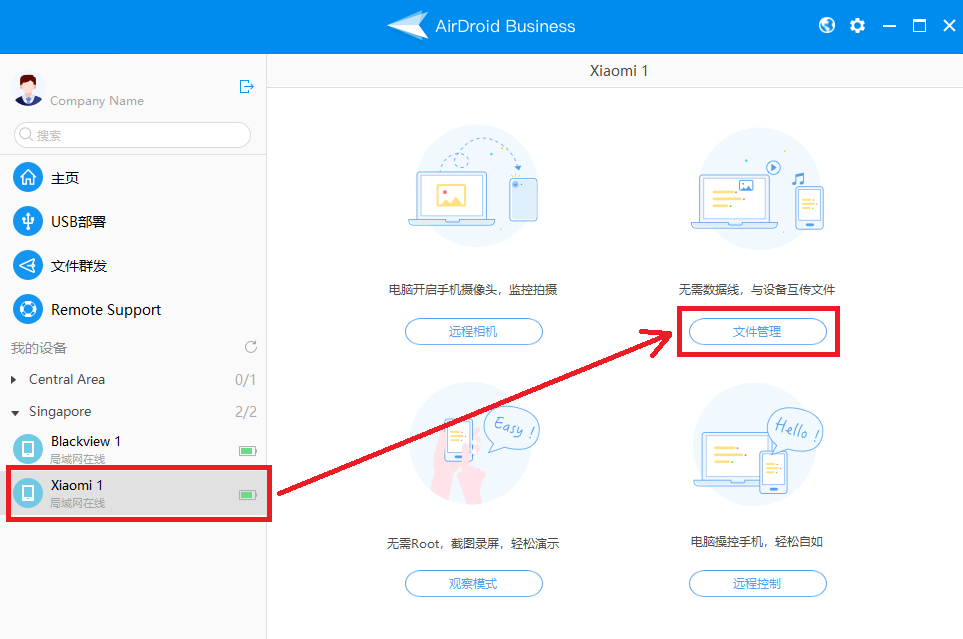
Task: Click caption 电脑操控手机，轻松自如
Action: [757, 541]
